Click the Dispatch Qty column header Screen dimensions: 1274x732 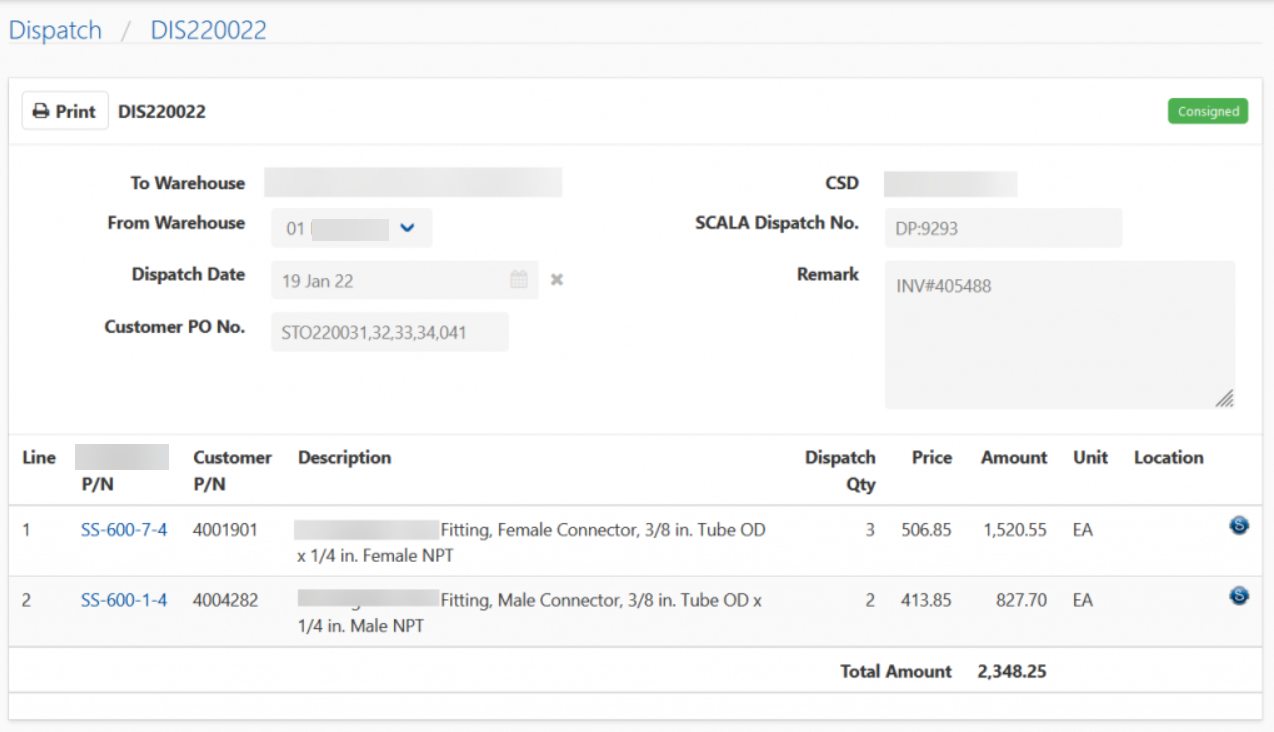[x=840, y=470]
